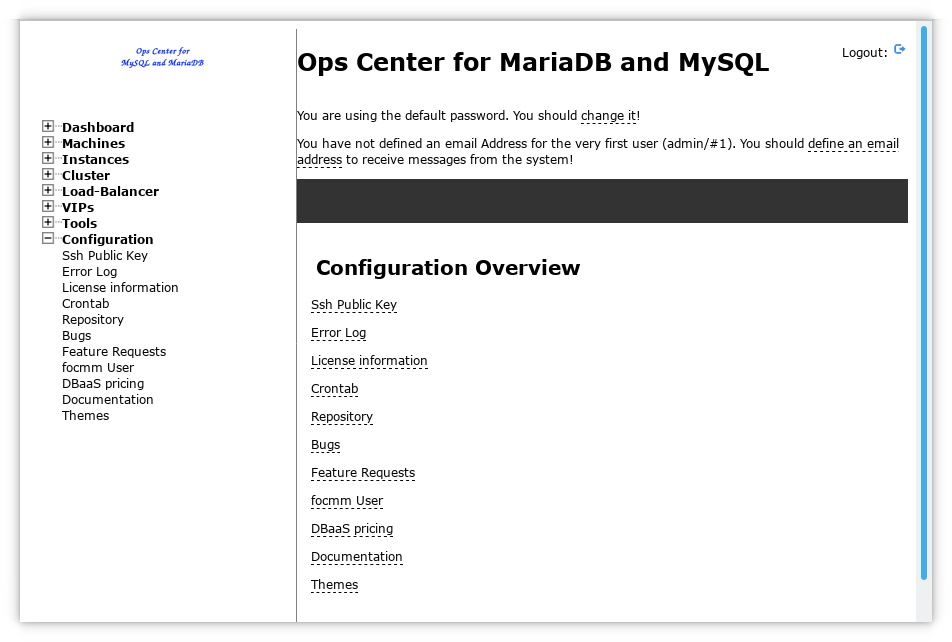Select Documentation in sidebar tree
This screenshot has height=642, width=952.
(107, 400)
